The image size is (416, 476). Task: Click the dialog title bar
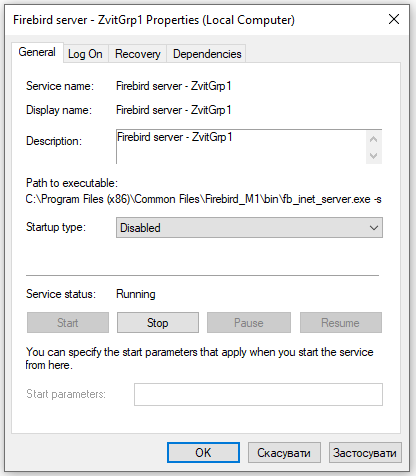pos(193,20)
